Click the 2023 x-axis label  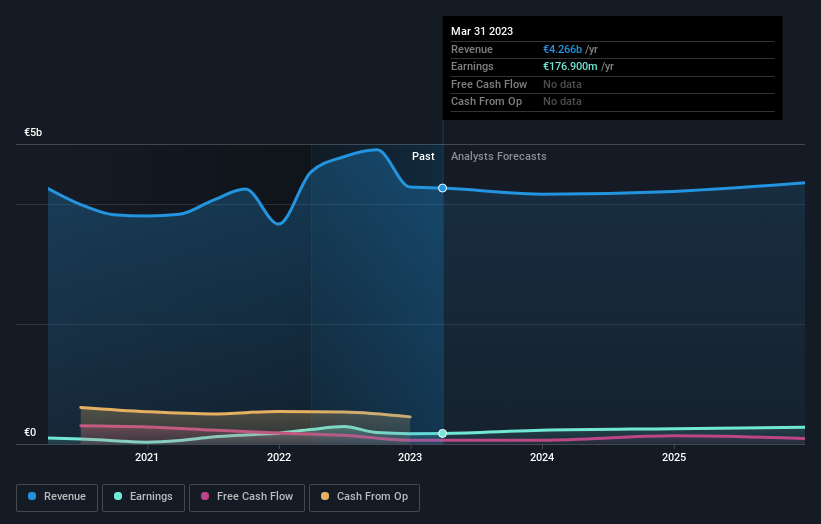click(x=410, y=457)
